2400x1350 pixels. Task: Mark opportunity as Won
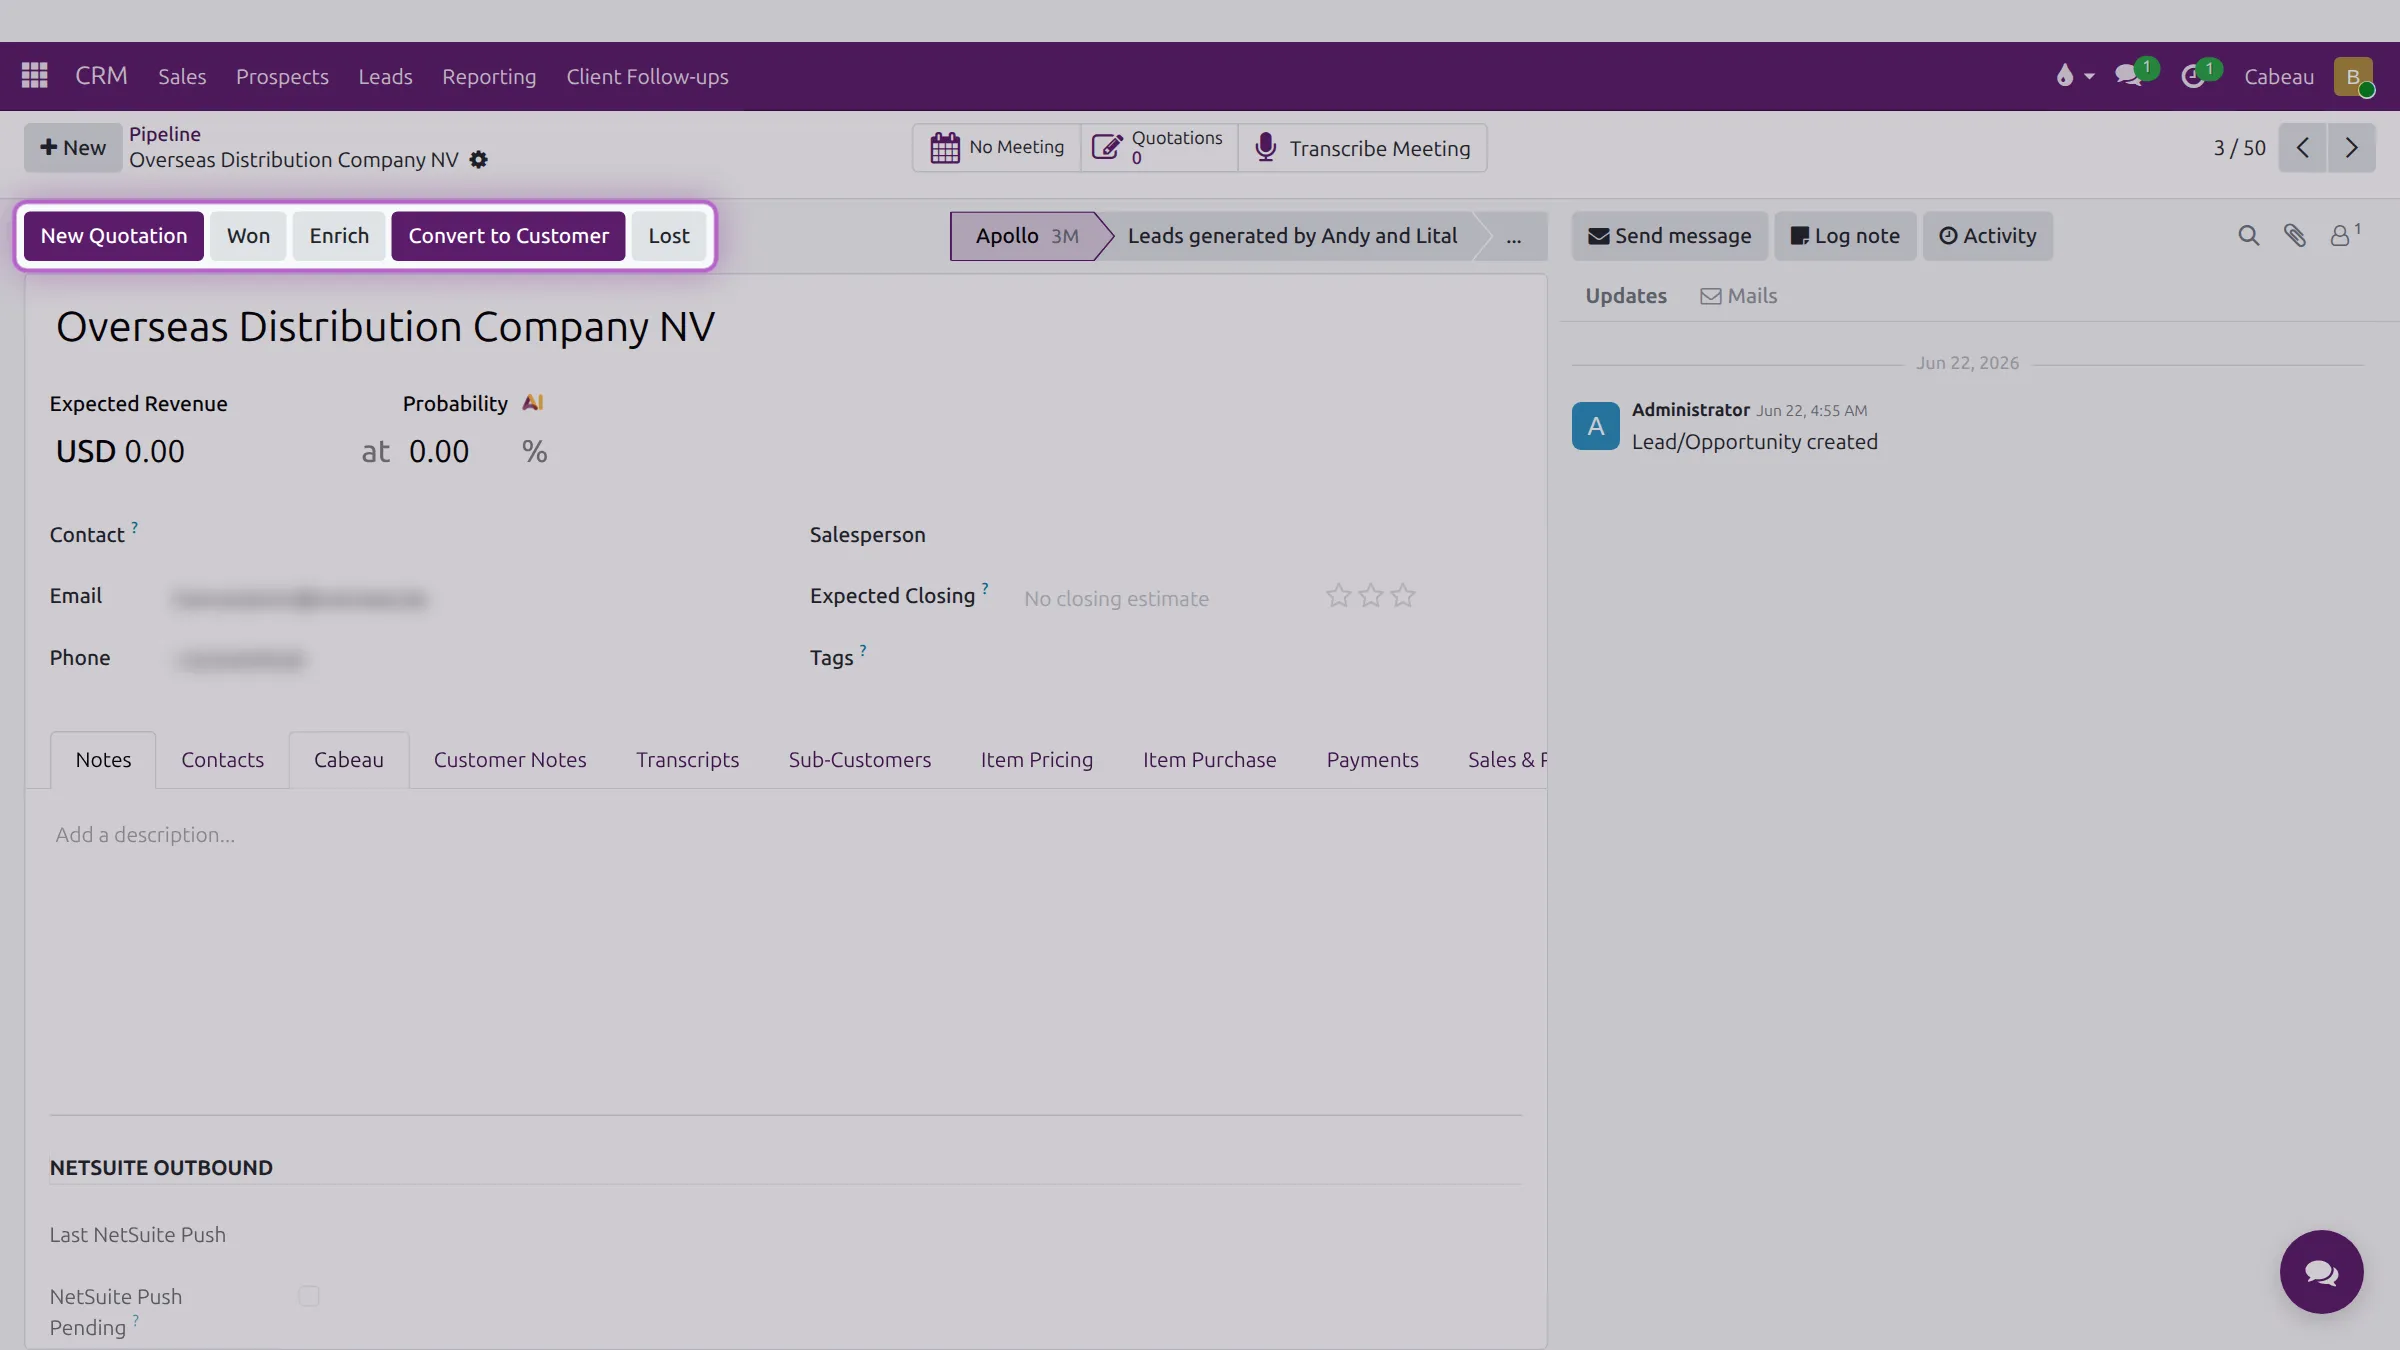coord(248,236)
